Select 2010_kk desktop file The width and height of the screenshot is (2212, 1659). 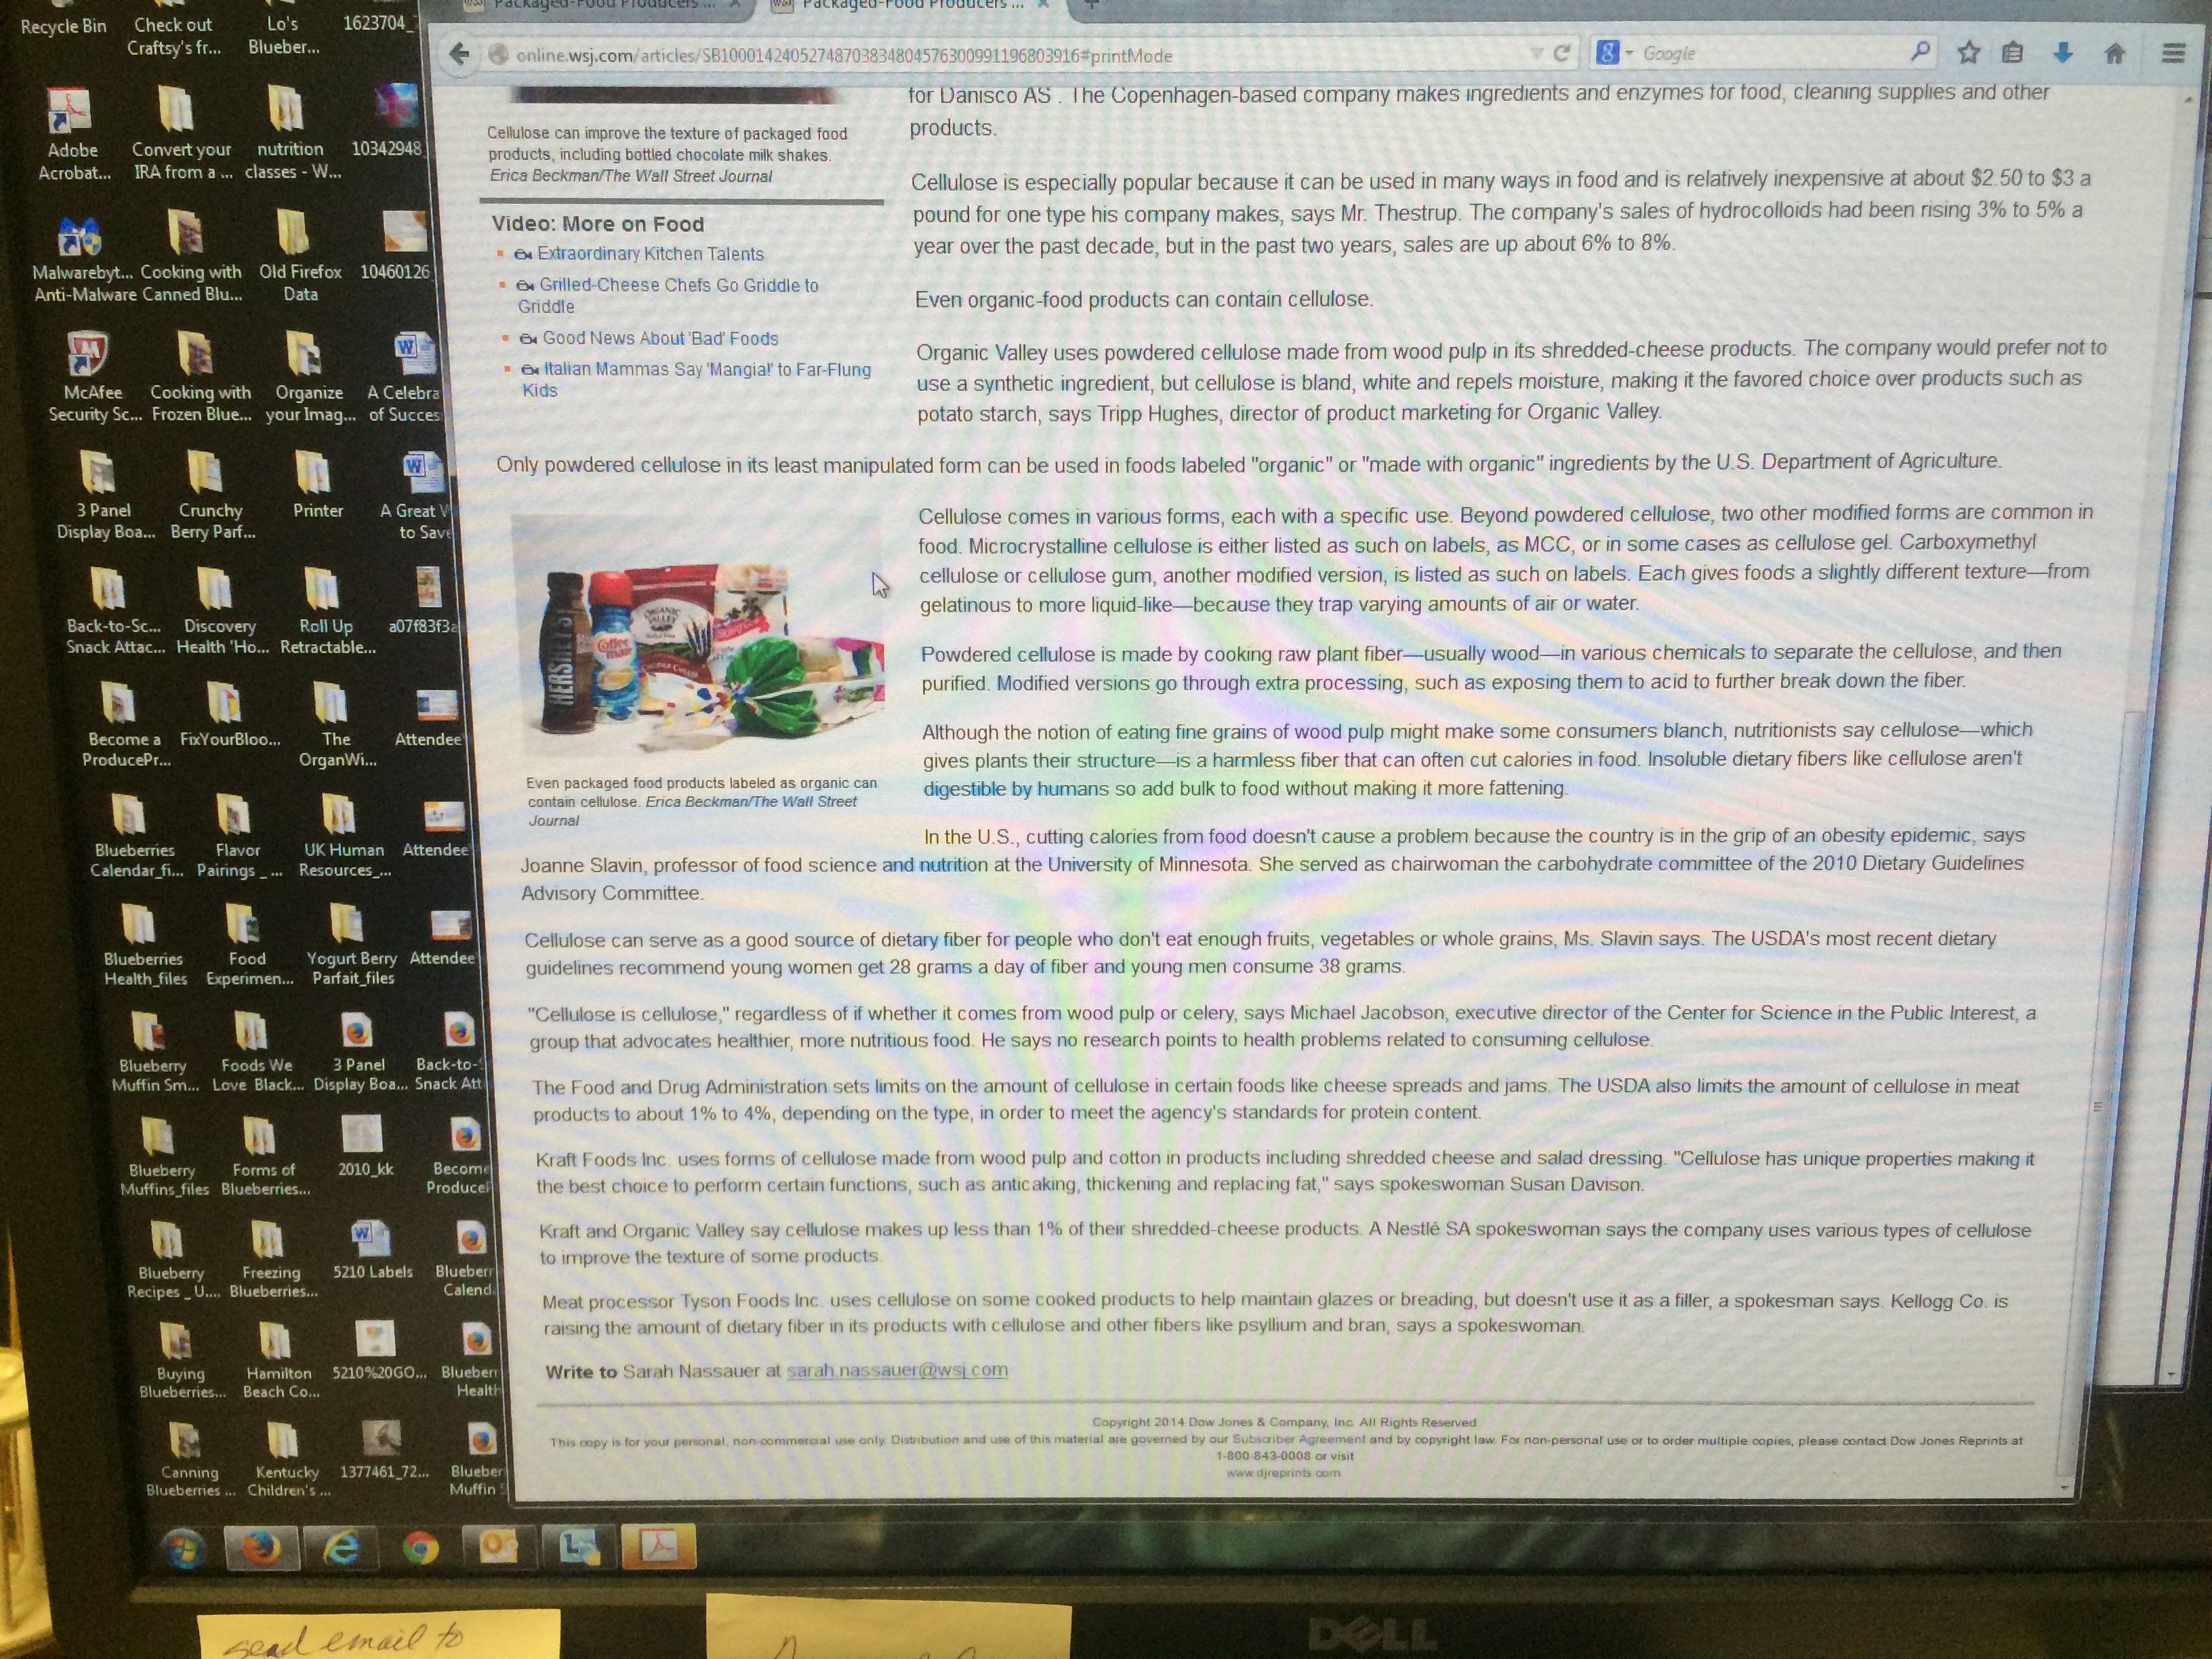tap(364, 1147)
